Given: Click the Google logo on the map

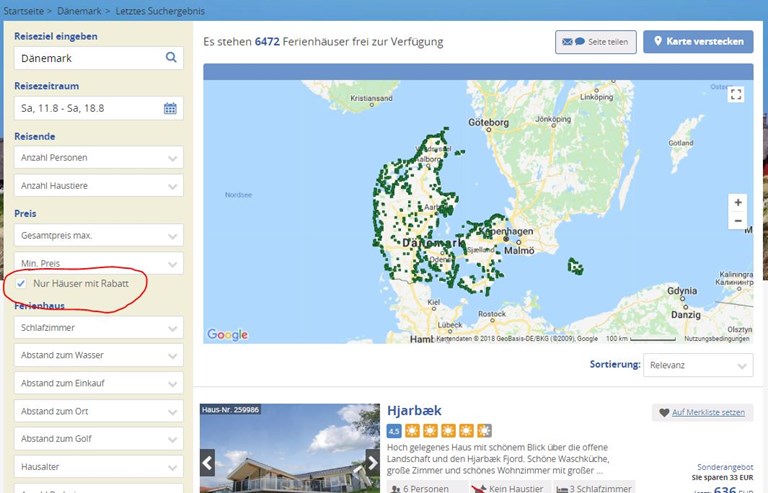Looking at the screenshot, I should (x=227, y=335).
